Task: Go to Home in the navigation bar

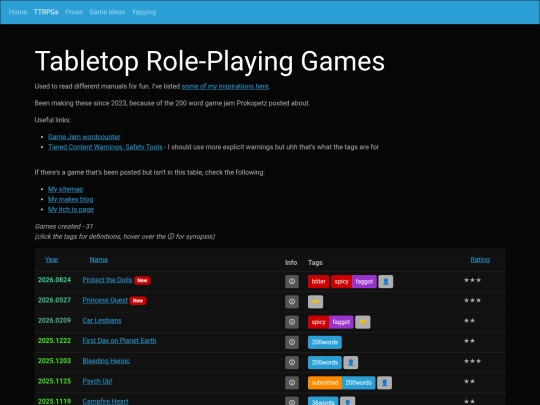Action: coord(18,12)
